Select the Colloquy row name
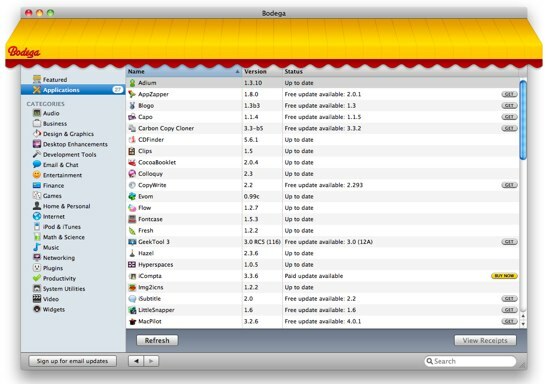This screenshot has height=384, width=550. click(150, 174)
